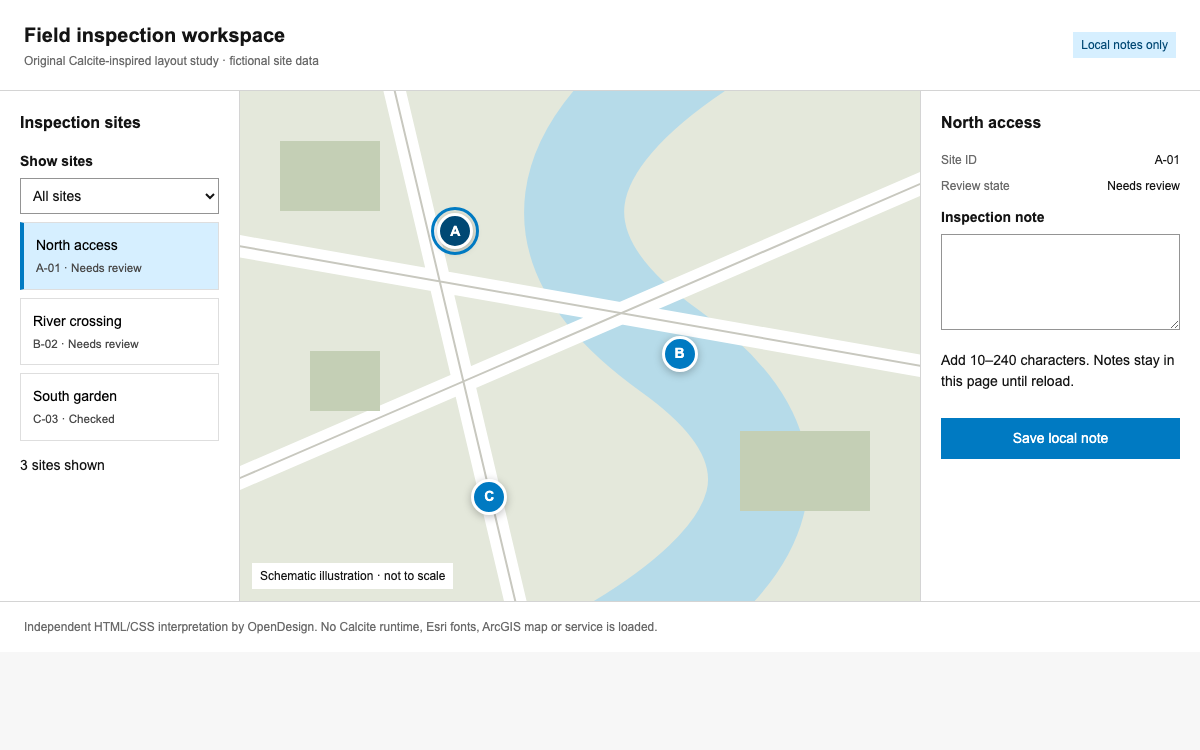Click the Inspection note field label
Image resolution: width=1200 pixels, height=750 pixels.
coord(992,217)
